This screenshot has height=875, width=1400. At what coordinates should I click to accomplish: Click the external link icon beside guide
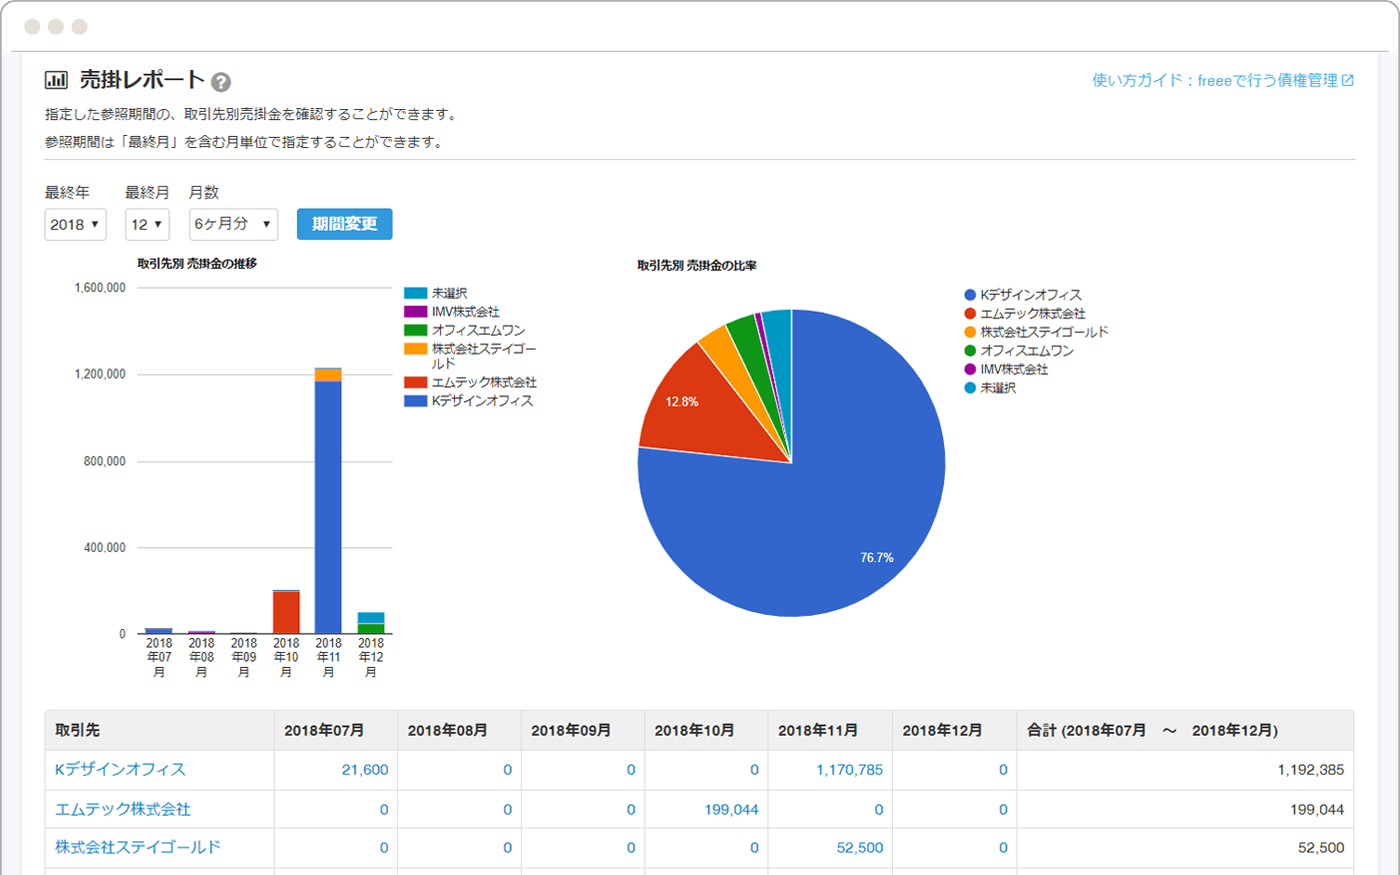point(1348,81)
